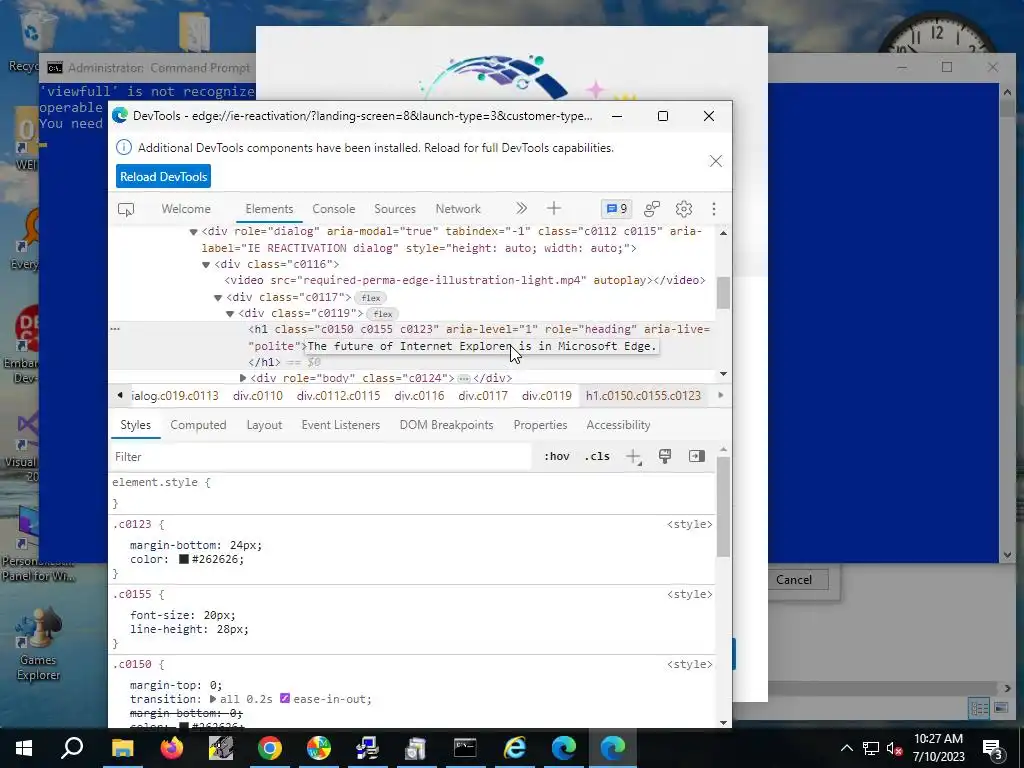Show hidden system tray icons chevron

pos(846,748)
